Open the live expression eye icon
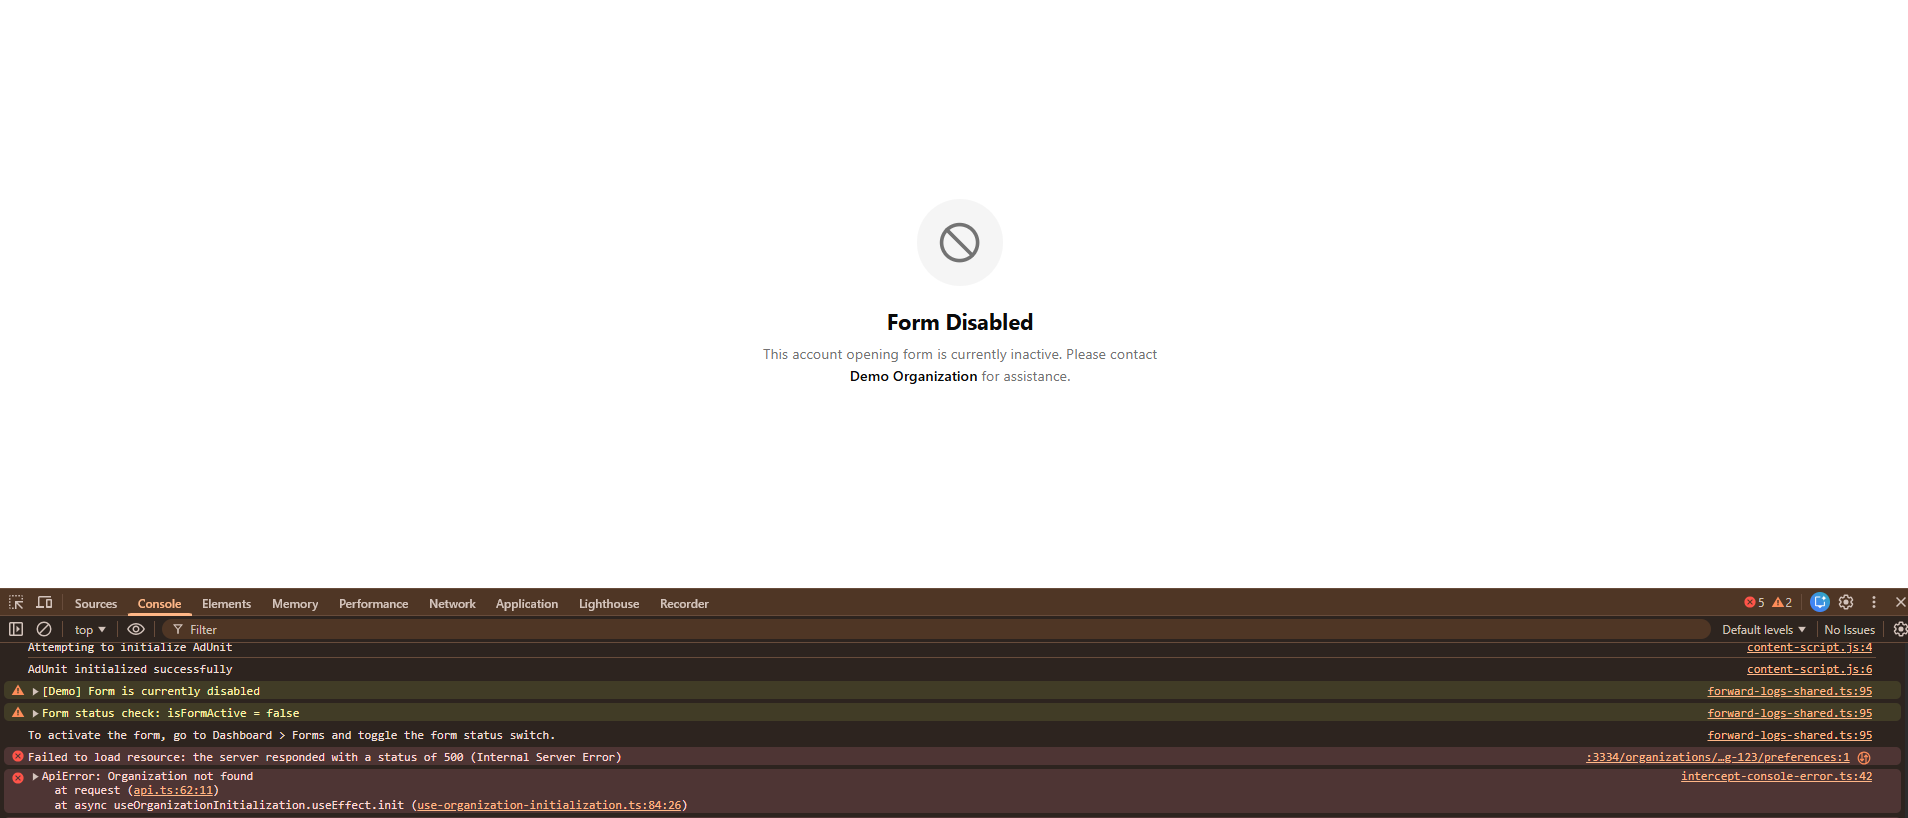This screenshot has width=1908, height=818. [136, 629]
